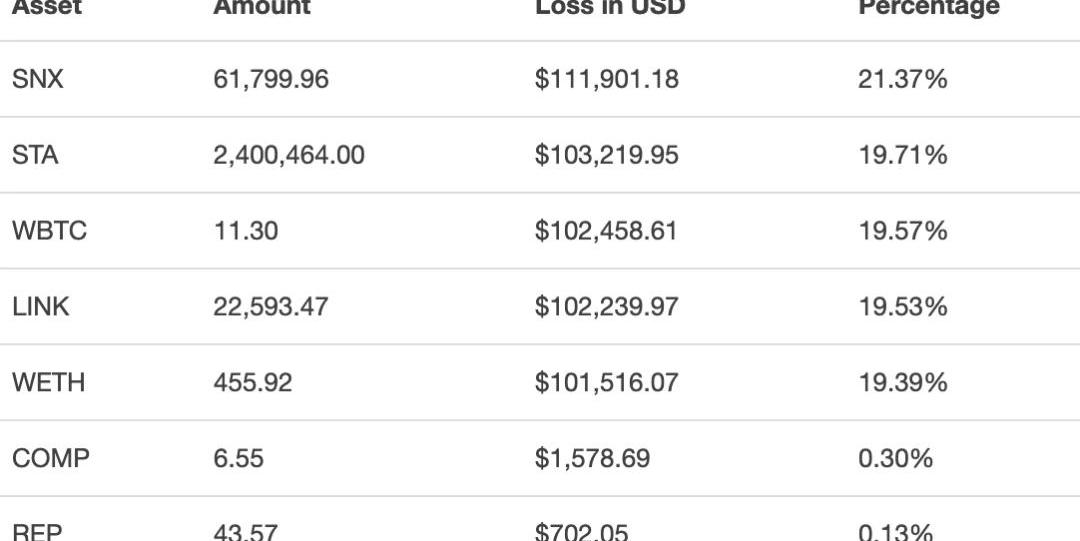
Task: Click the SNX loss value $111,901.18
Action: pyautogui.click(x=607, y=80)
